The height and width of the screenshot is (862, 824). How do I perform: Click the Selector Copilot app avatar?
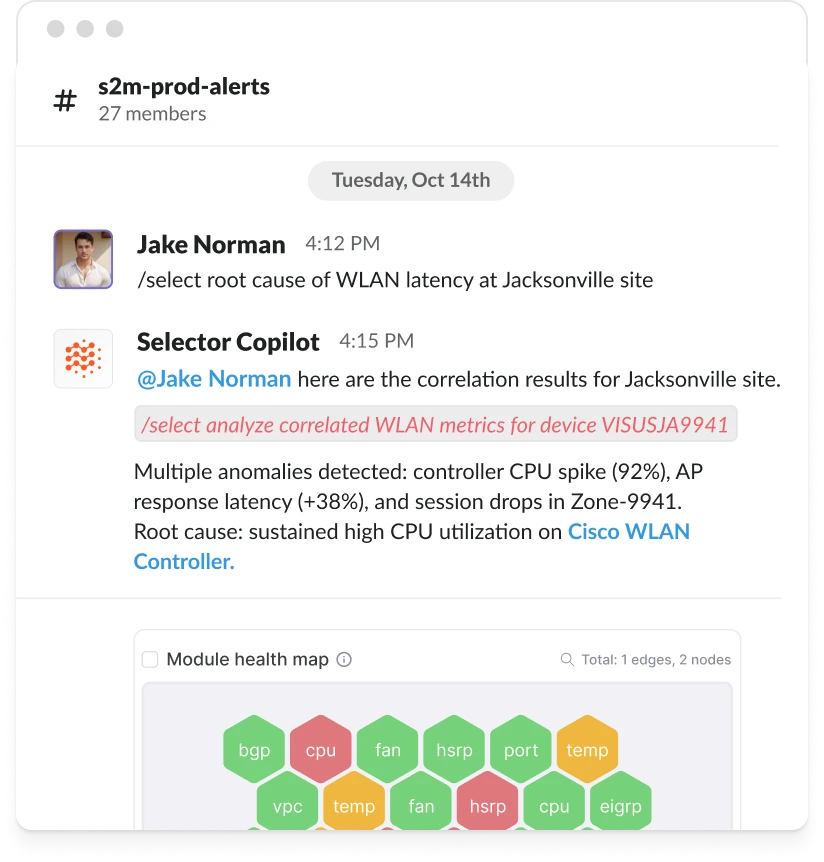click(83, 358)
